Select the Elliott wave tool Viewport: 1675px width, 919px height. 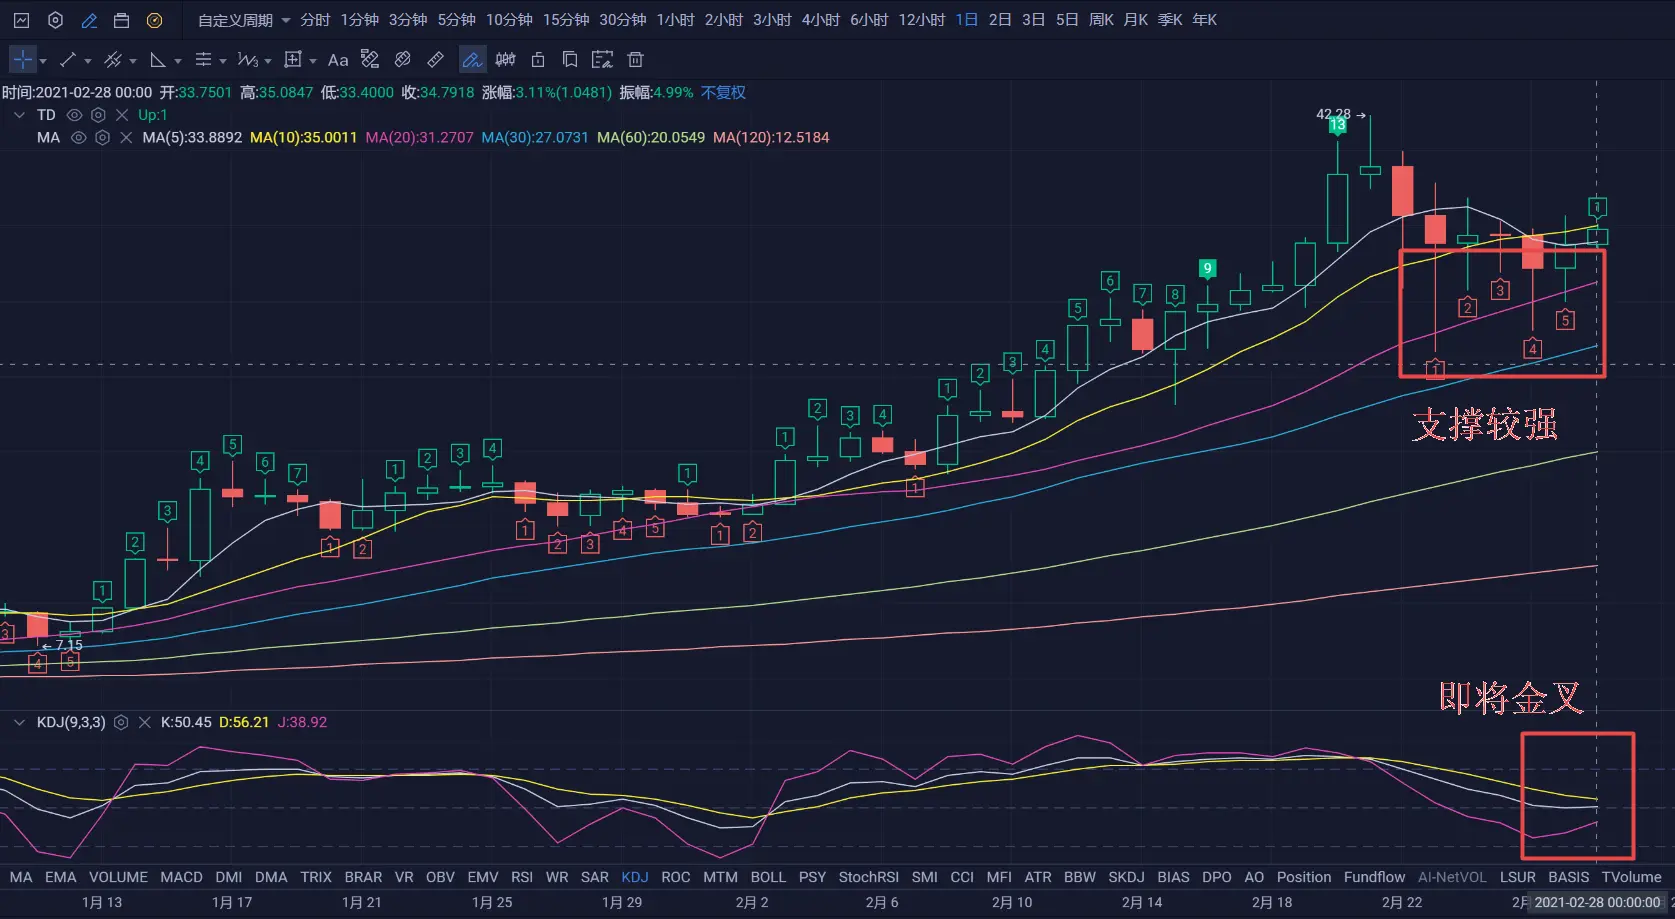click(248, 60)
